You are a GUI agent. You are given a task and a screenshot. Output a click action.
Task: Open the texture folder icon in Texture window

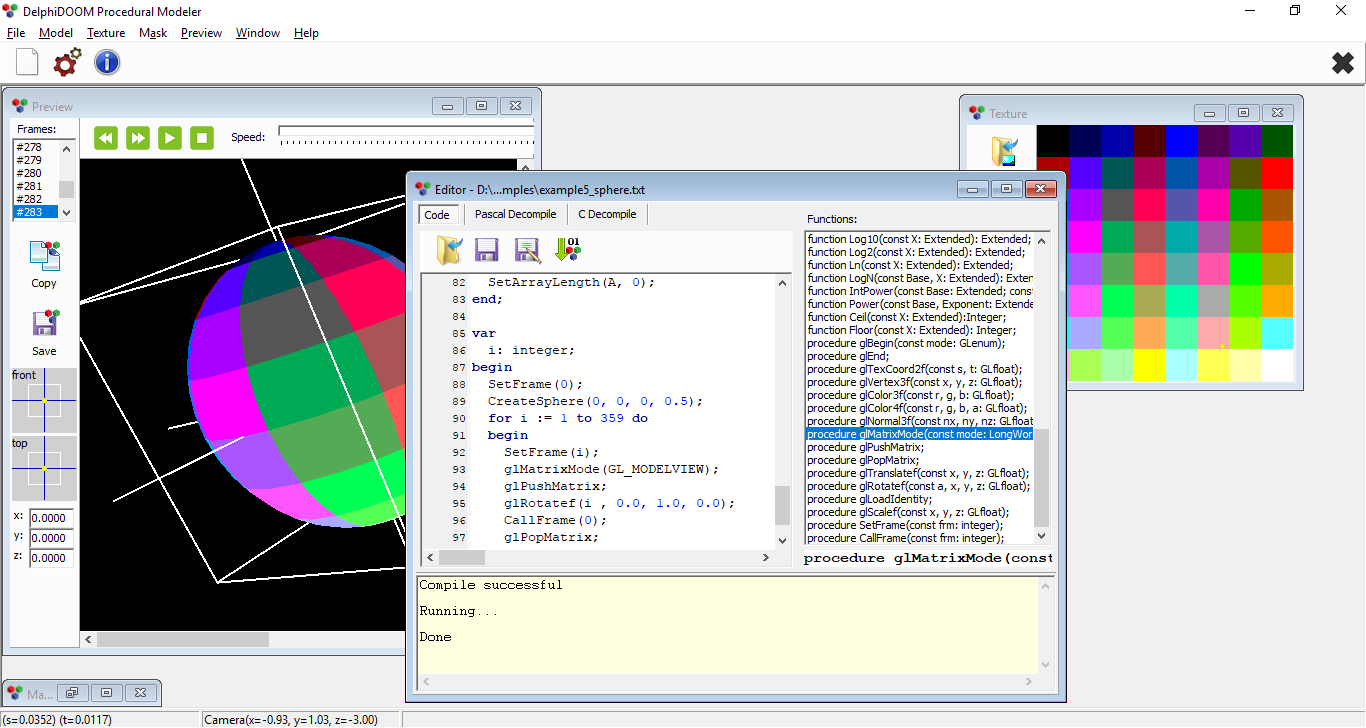pos(1003,151)
